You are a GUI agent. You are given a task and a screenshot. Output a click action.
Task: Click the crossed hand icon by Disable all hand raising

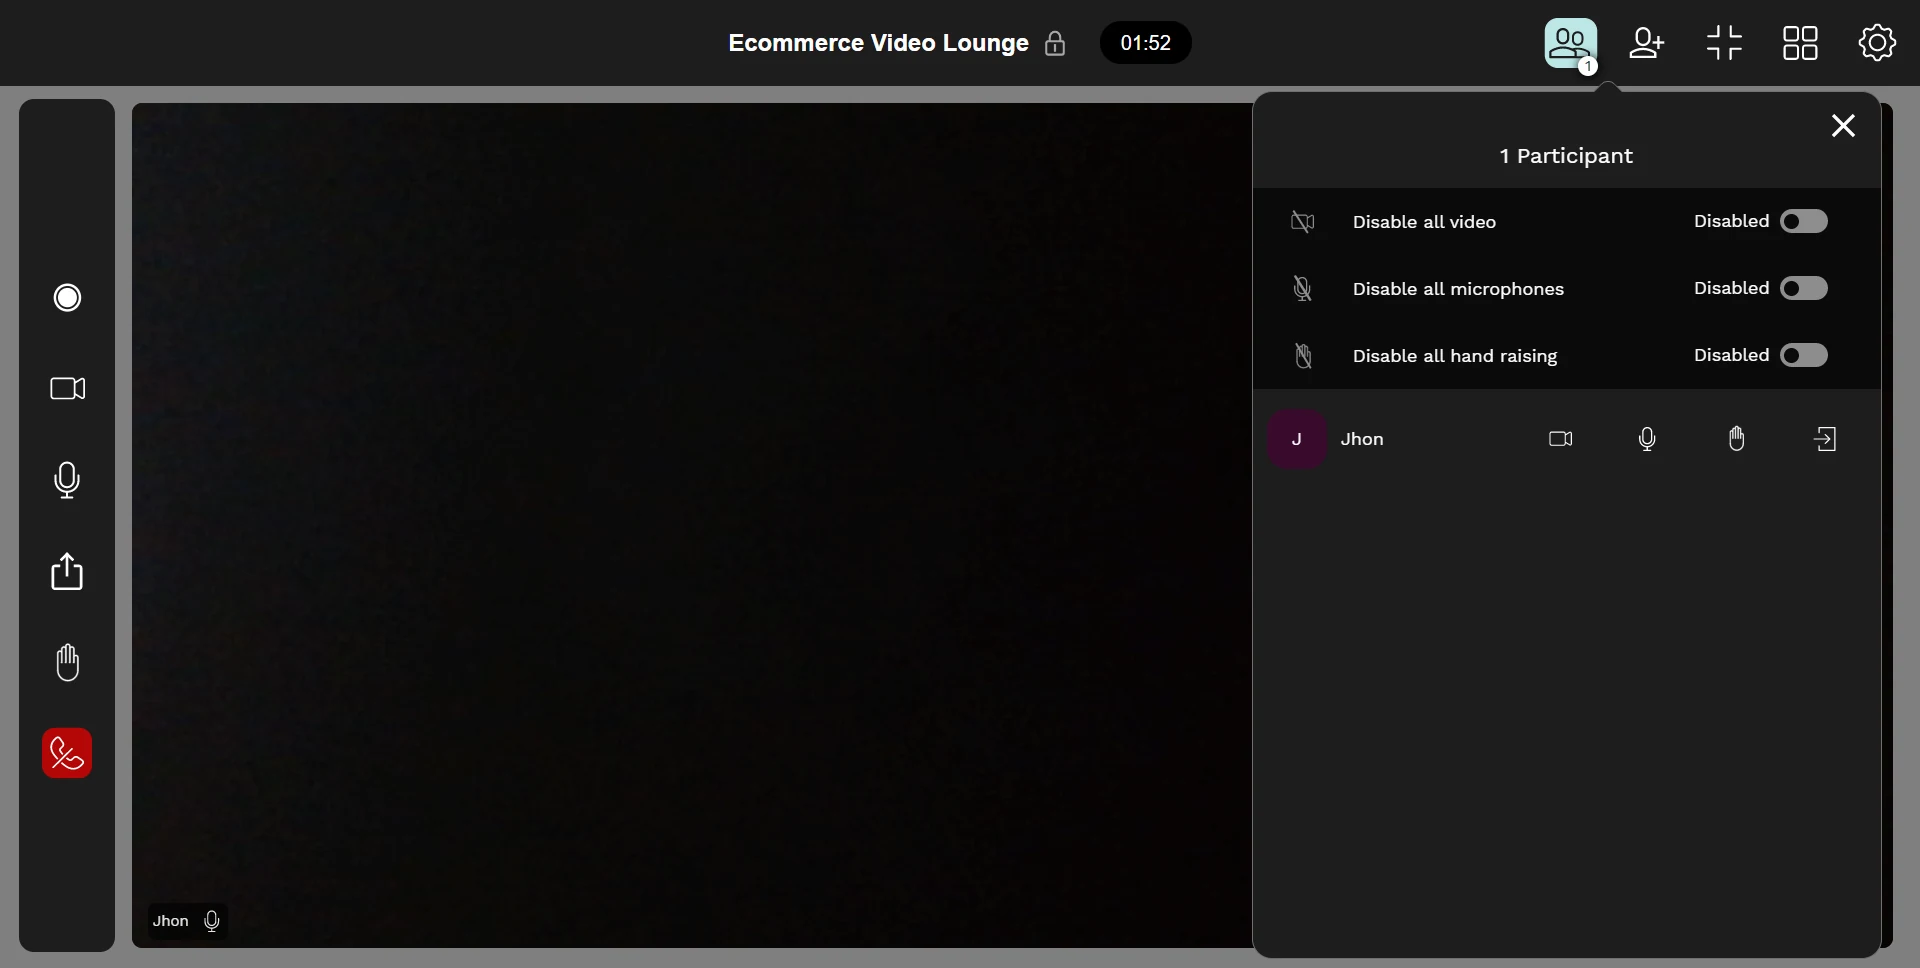click(1303, 356)
